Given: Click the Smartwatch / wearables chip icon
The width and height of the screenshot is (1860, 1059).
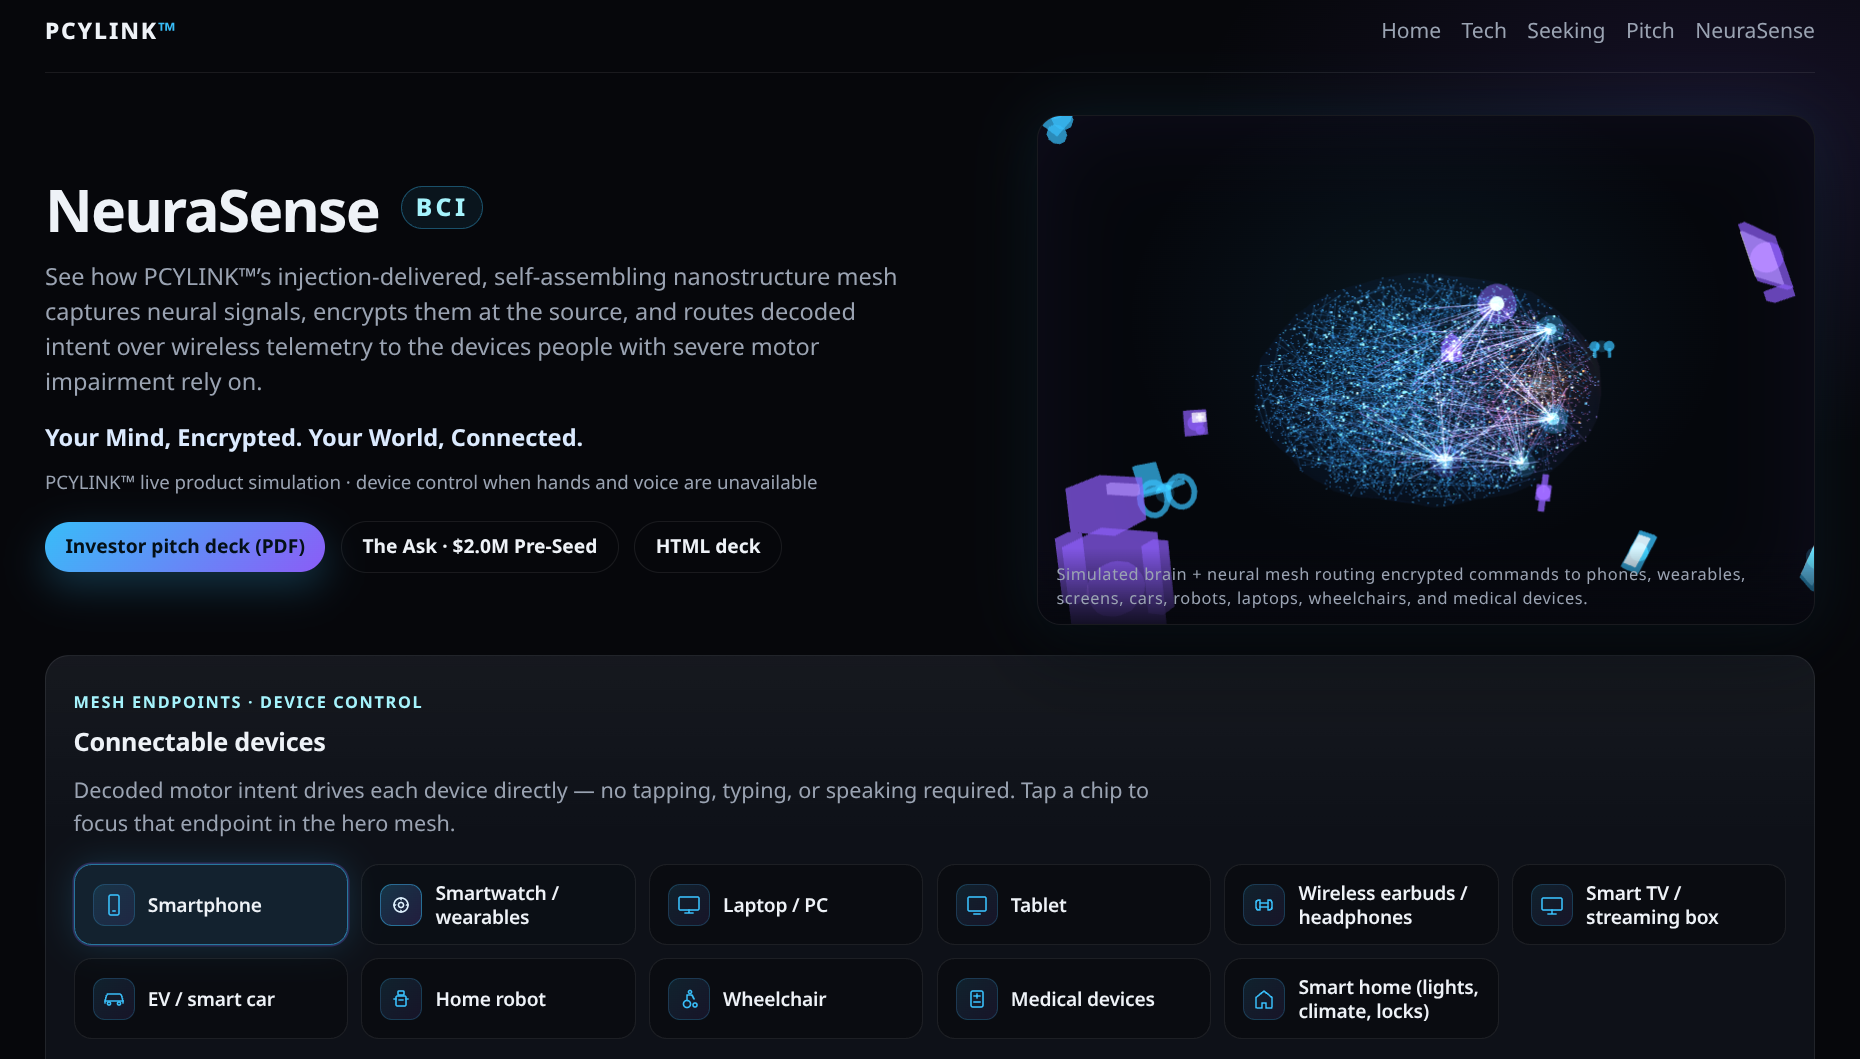Looking at the screenshot, I should coord(401,905).
